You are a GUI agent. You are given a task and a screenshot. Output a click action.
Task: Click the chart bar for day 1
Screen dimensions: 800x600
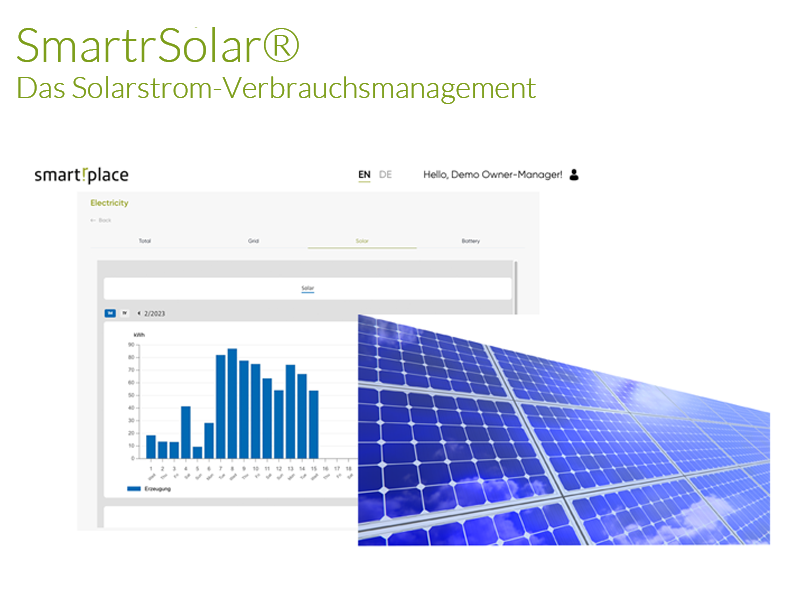pyautogui.click(x=151, y=447)
